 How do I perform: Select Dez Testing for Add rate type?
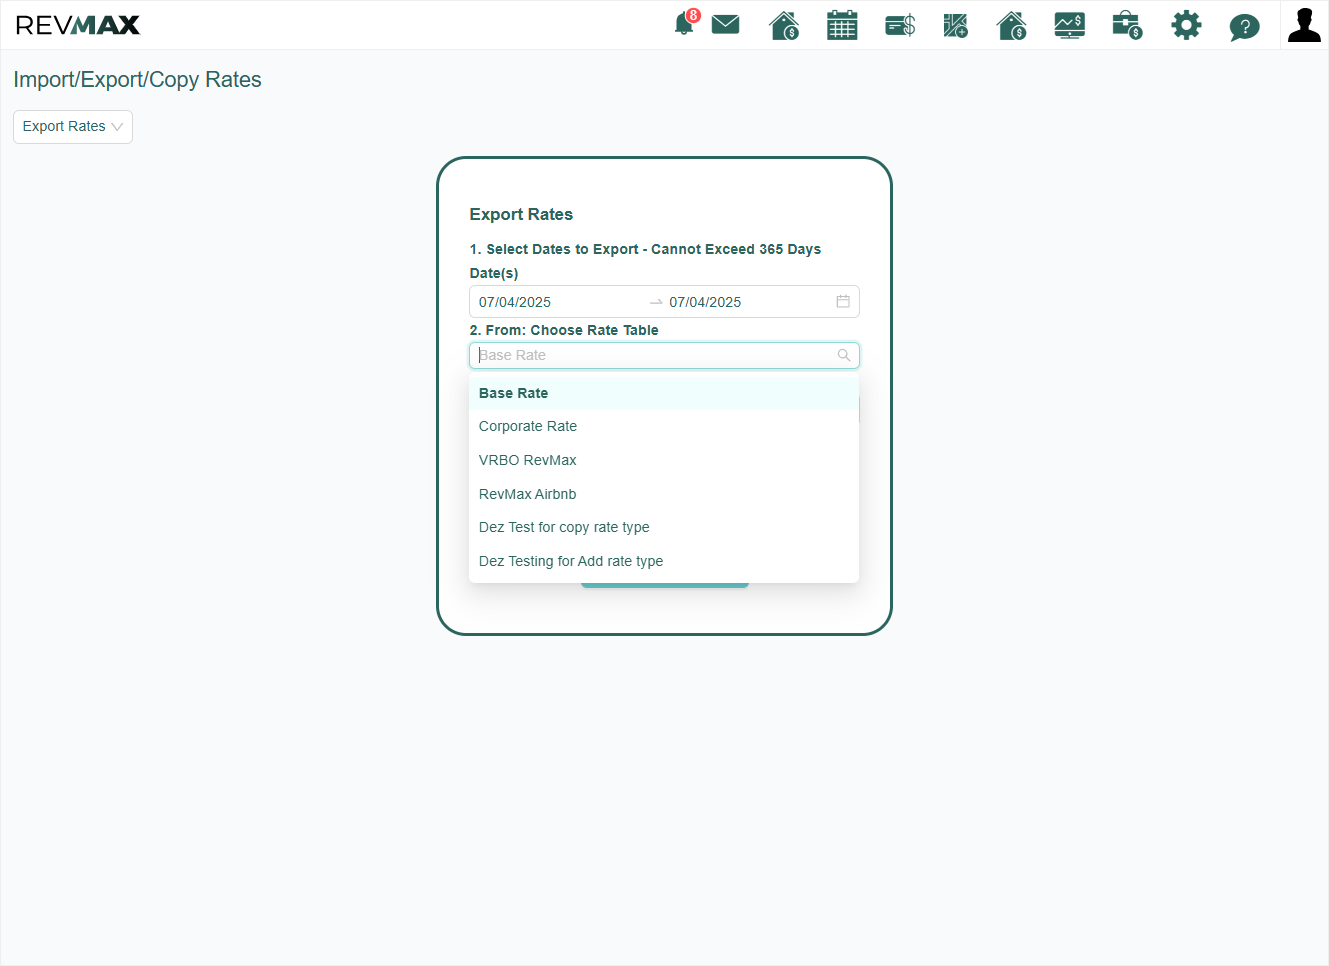click(664, 561)
